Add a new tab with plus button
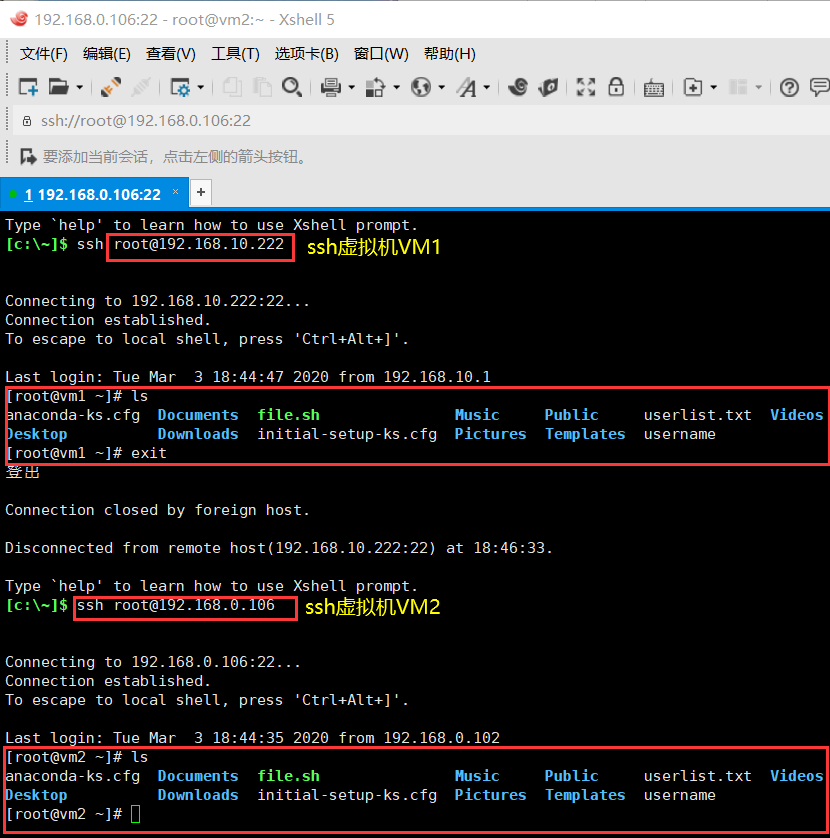The height and width of the screenshot is (838, 830). point(201,192)
